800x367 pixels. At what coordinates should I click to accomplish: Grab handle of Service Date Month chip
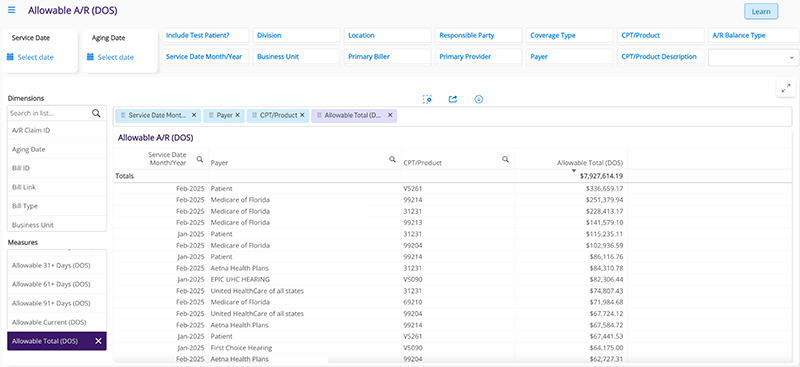[123, 115]
